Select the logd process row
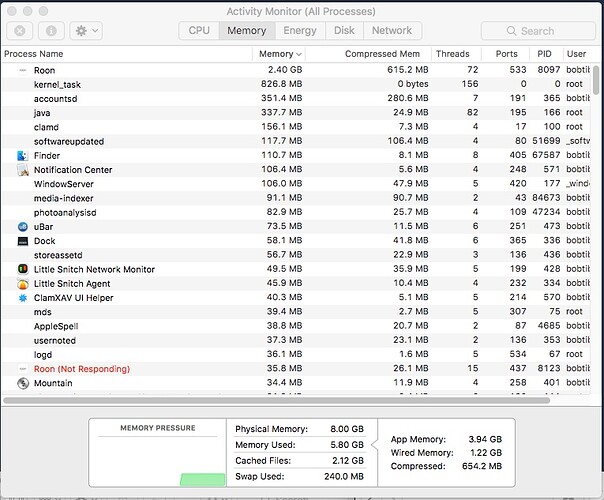The height and width of the screenshot is (500, 604). pyautogui.click(x=296, y=355)
